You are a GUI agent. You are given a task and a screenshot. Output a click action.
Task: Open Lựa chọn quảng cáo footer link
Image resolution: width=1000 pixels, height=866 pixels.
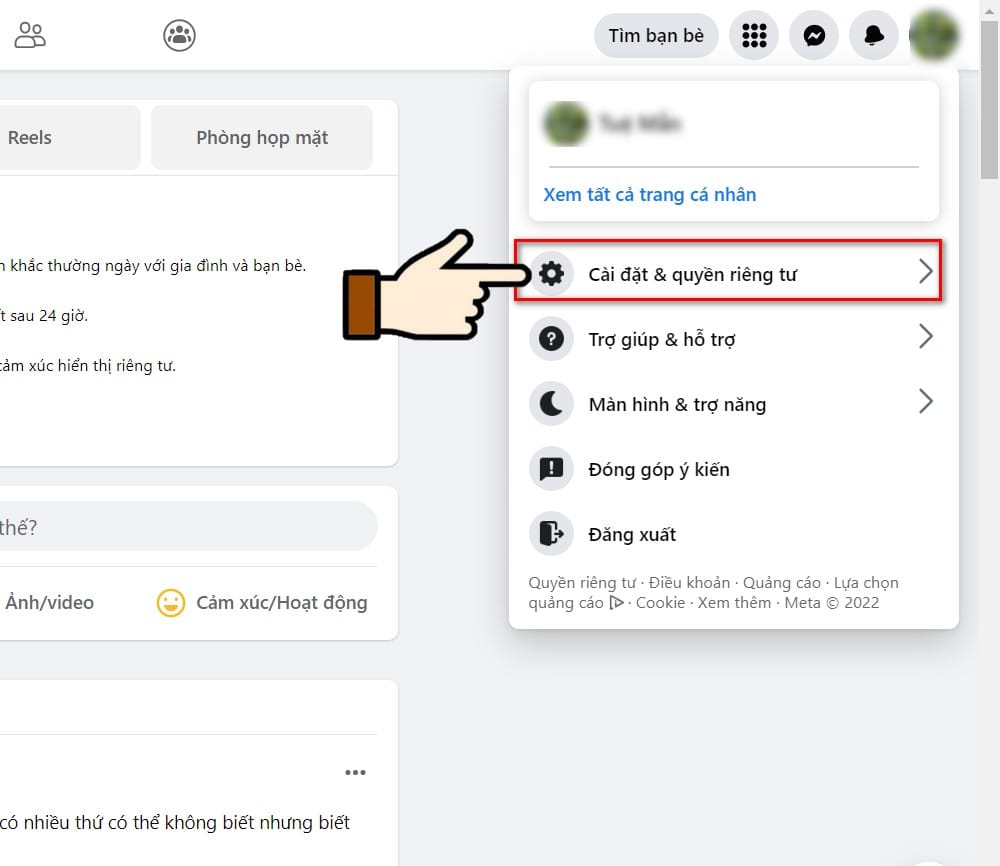866,583
